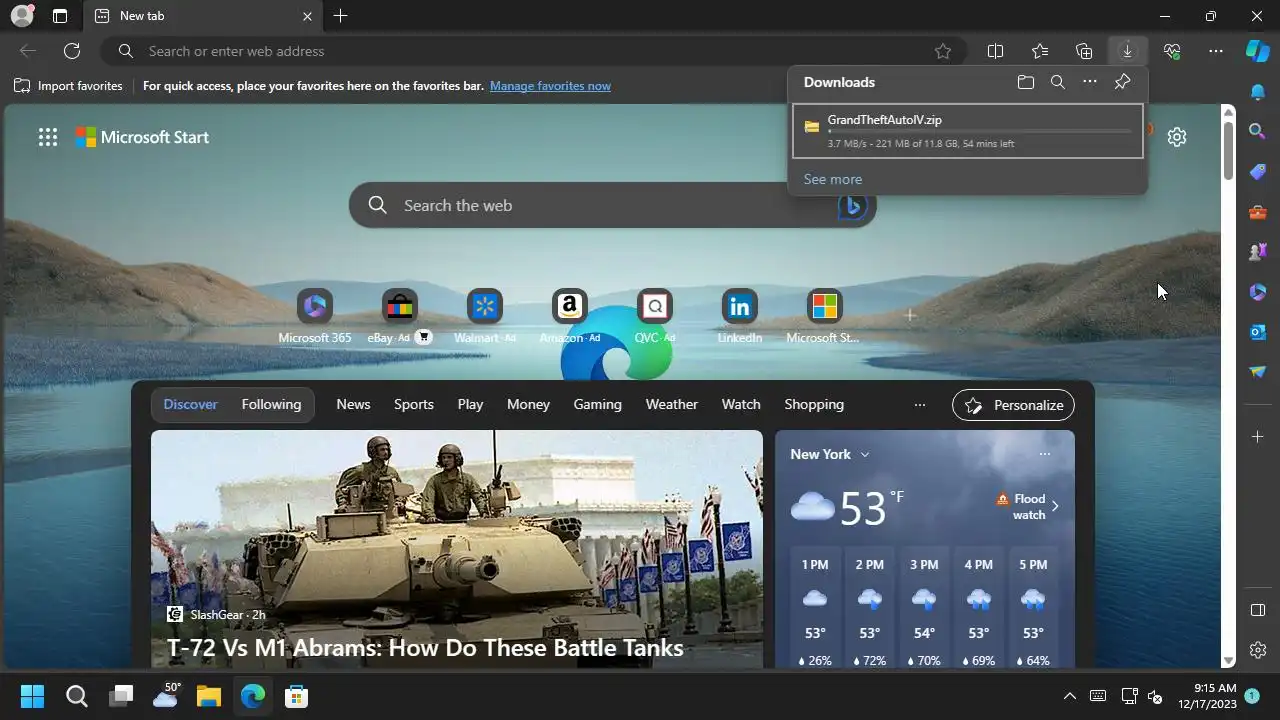Open the Sports feed tab
Viewport: 1280px width, 720px height.
pos(414,404)
